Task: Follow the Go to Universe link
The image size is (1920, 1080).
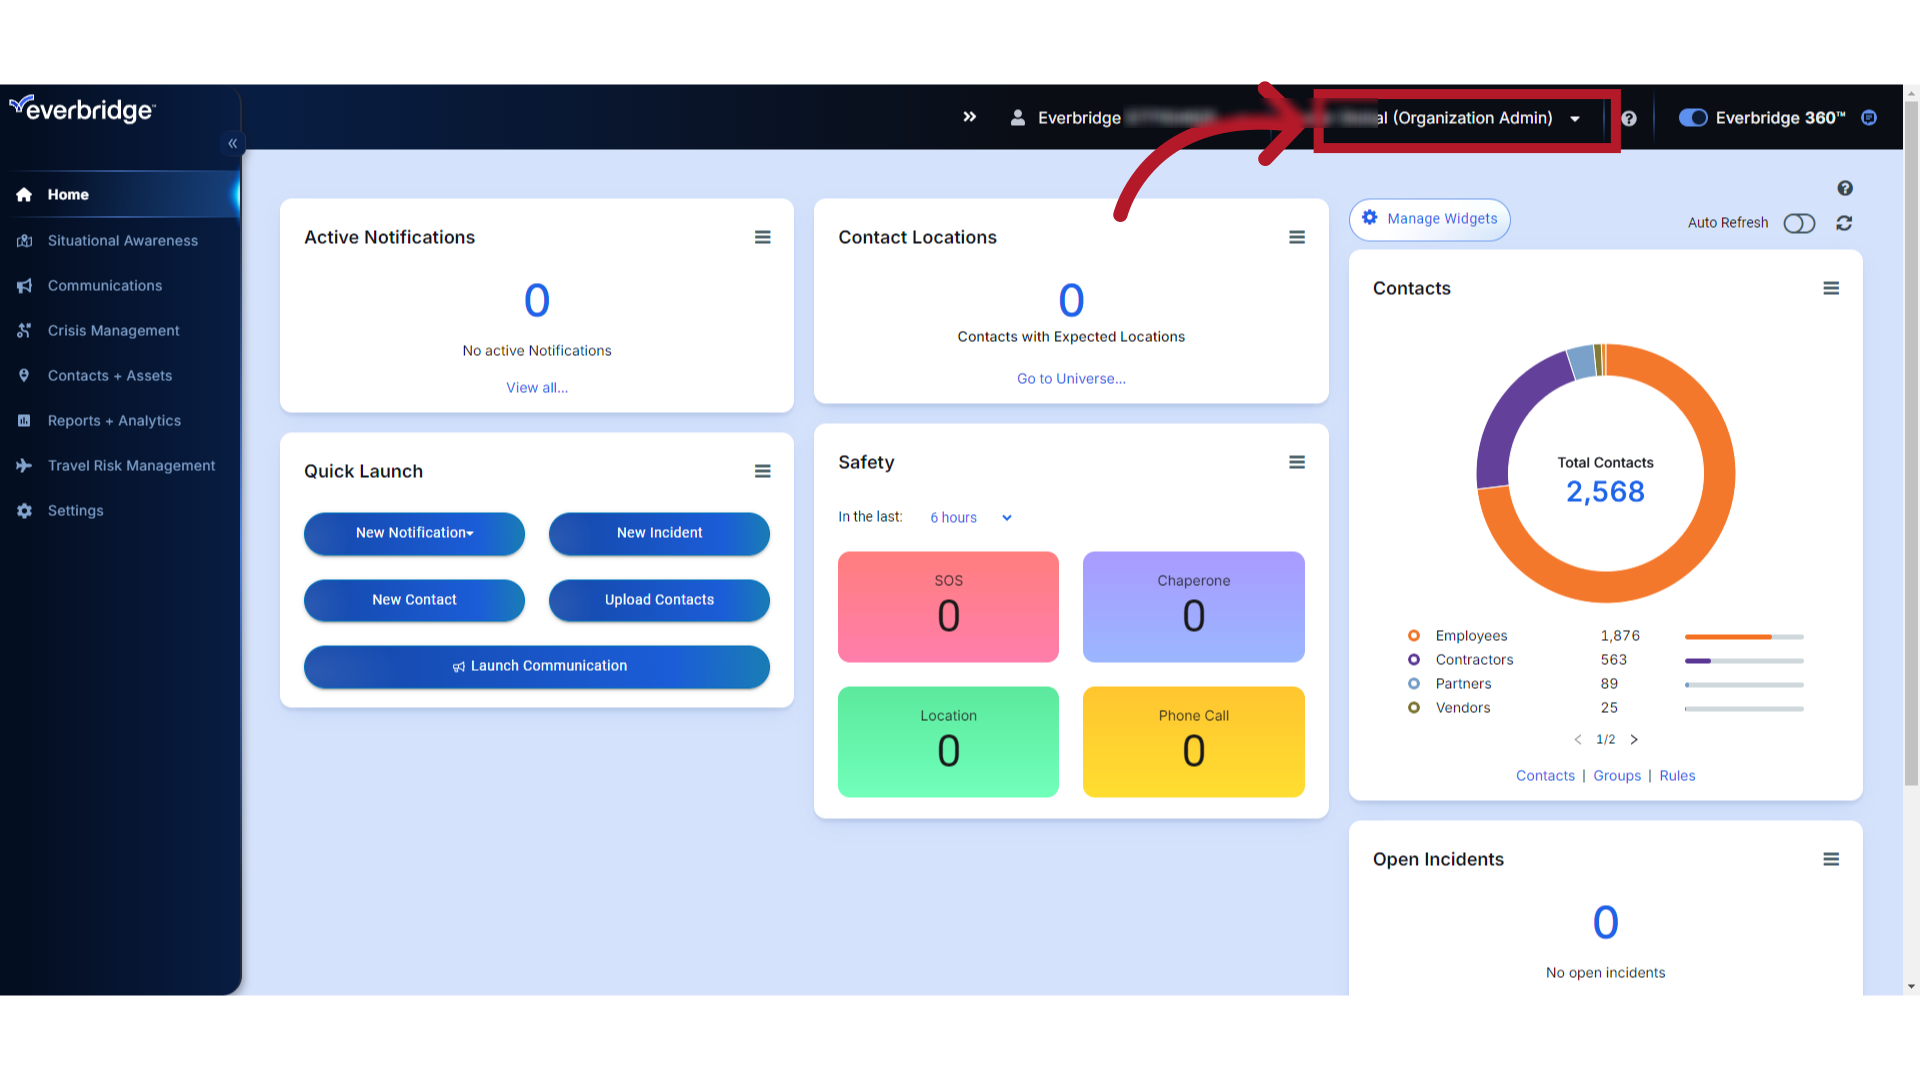Action: [x=1071, y=378]
